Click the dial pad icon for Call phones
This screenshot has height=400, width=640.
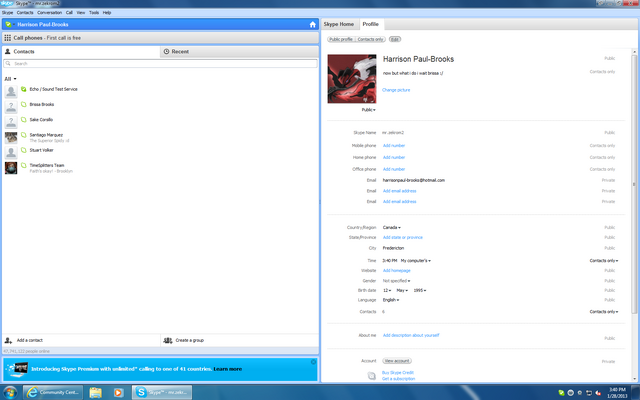point(7,38)
